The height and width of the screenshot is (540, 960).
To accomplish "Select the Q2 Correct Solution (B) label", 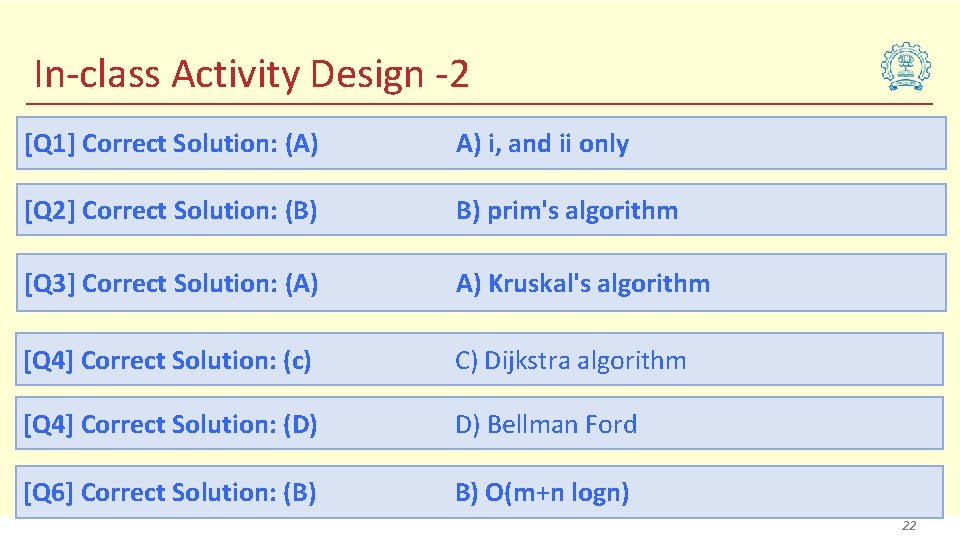I will pyautogui.click(x=170, y=211).
